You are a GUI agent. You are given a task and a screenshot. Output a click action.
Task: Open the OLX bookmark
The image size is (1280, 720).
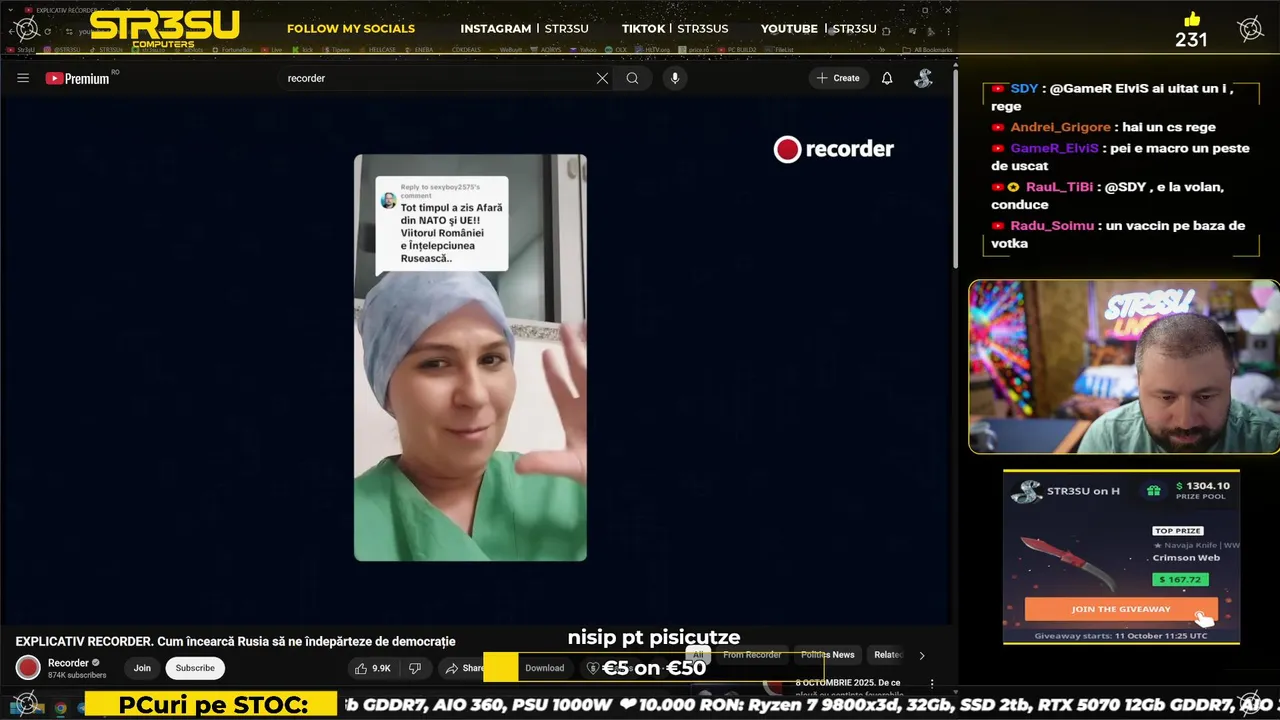pyautogui.click(x=617, y=49)
